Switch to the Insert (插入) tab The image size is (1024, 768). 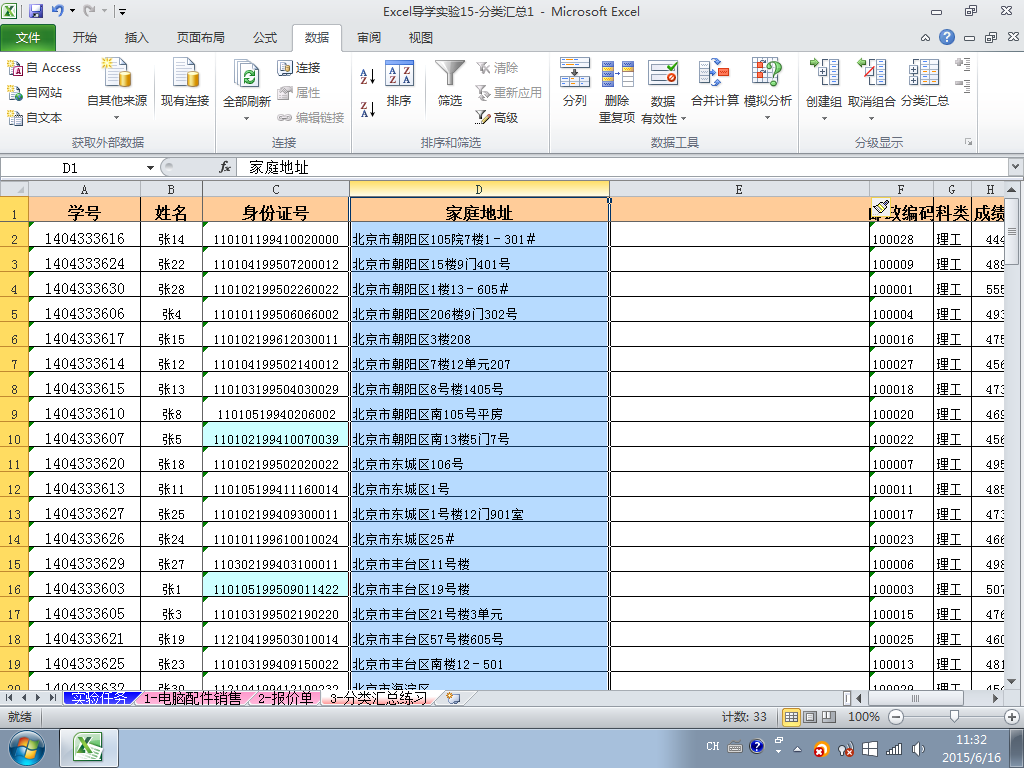(136, 38)
